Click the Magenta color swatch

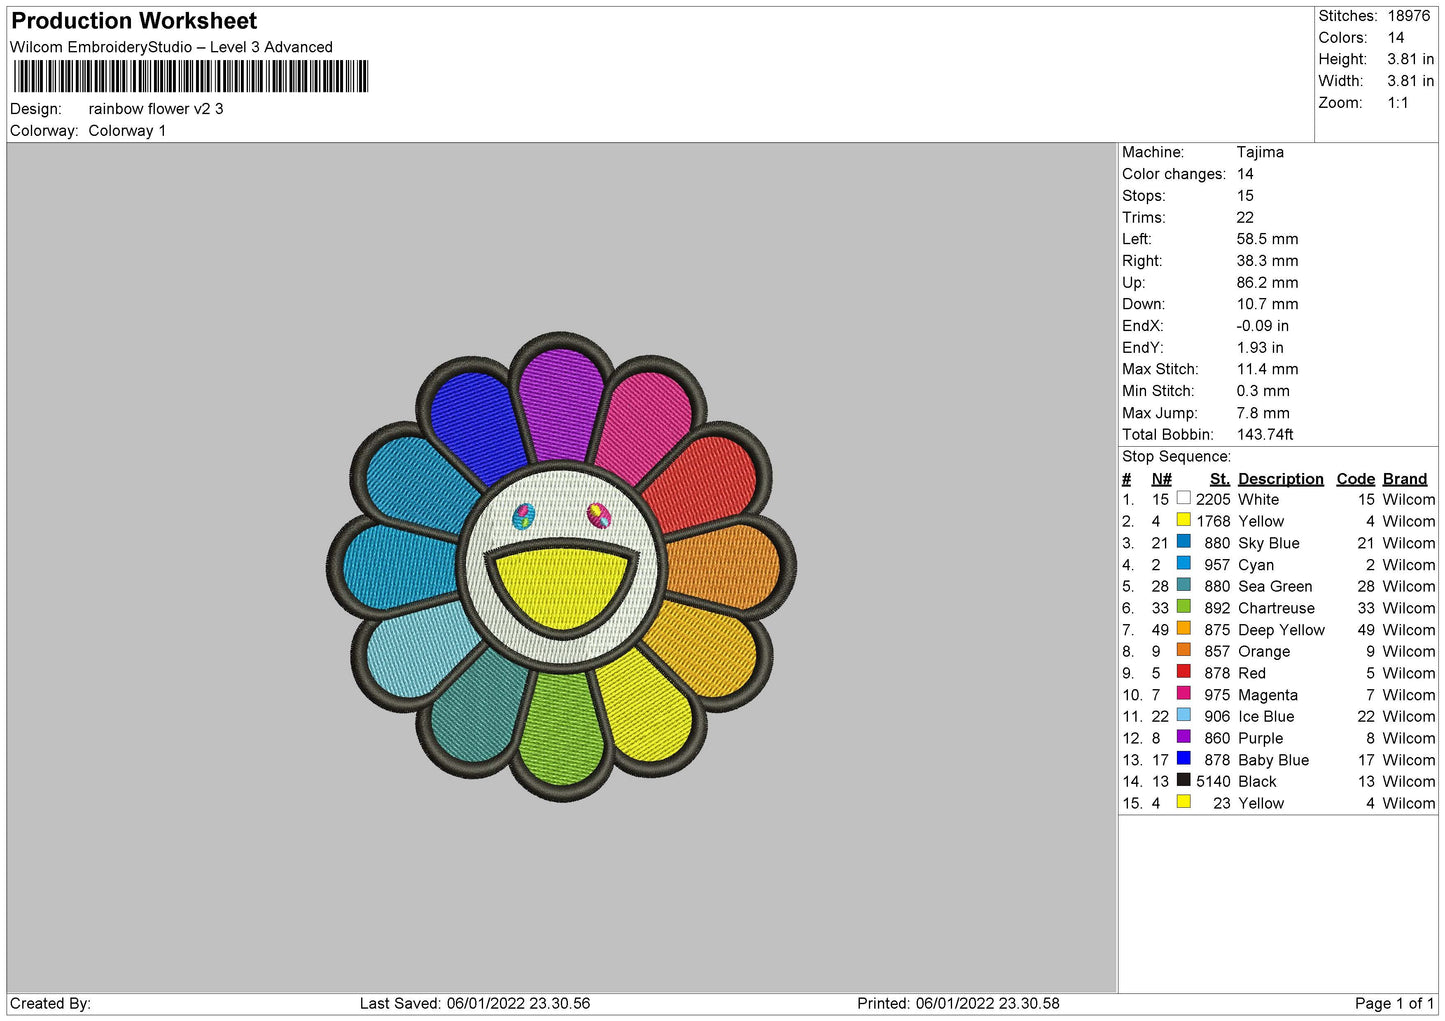tap(1183, 693)
